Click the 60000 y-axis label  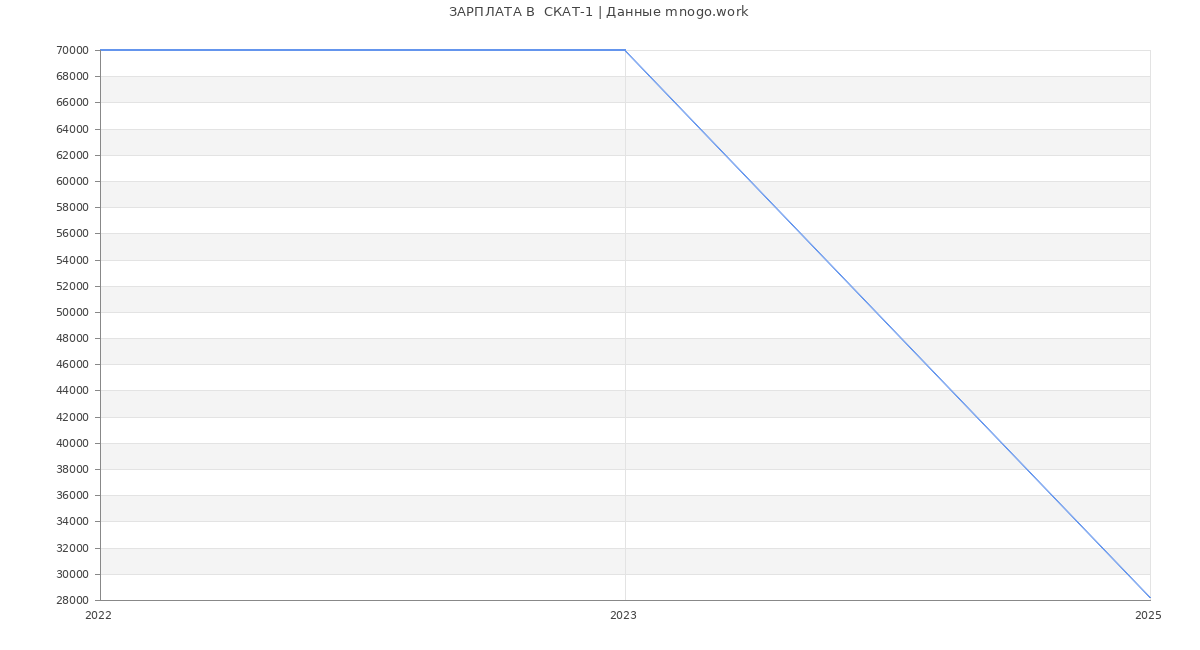coord(73,181)
